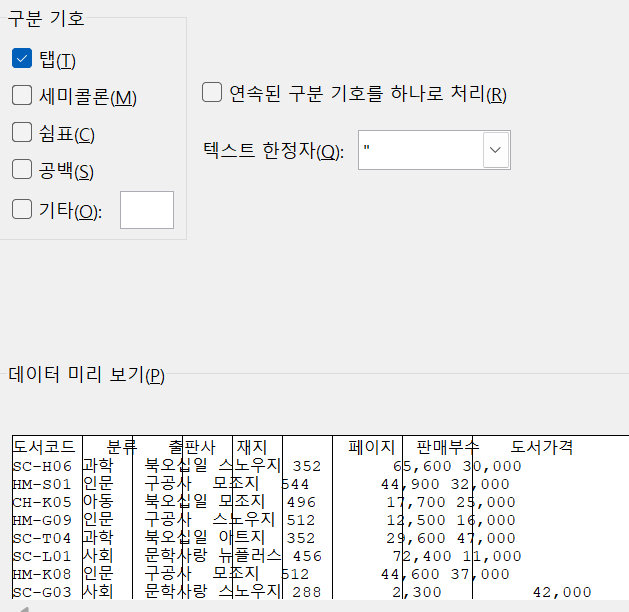Viewport: 629px width, 612px height.
Task: Toggle 연속된 구분 기호를 하나로 처리 checkbox
Action: [212, 93]
